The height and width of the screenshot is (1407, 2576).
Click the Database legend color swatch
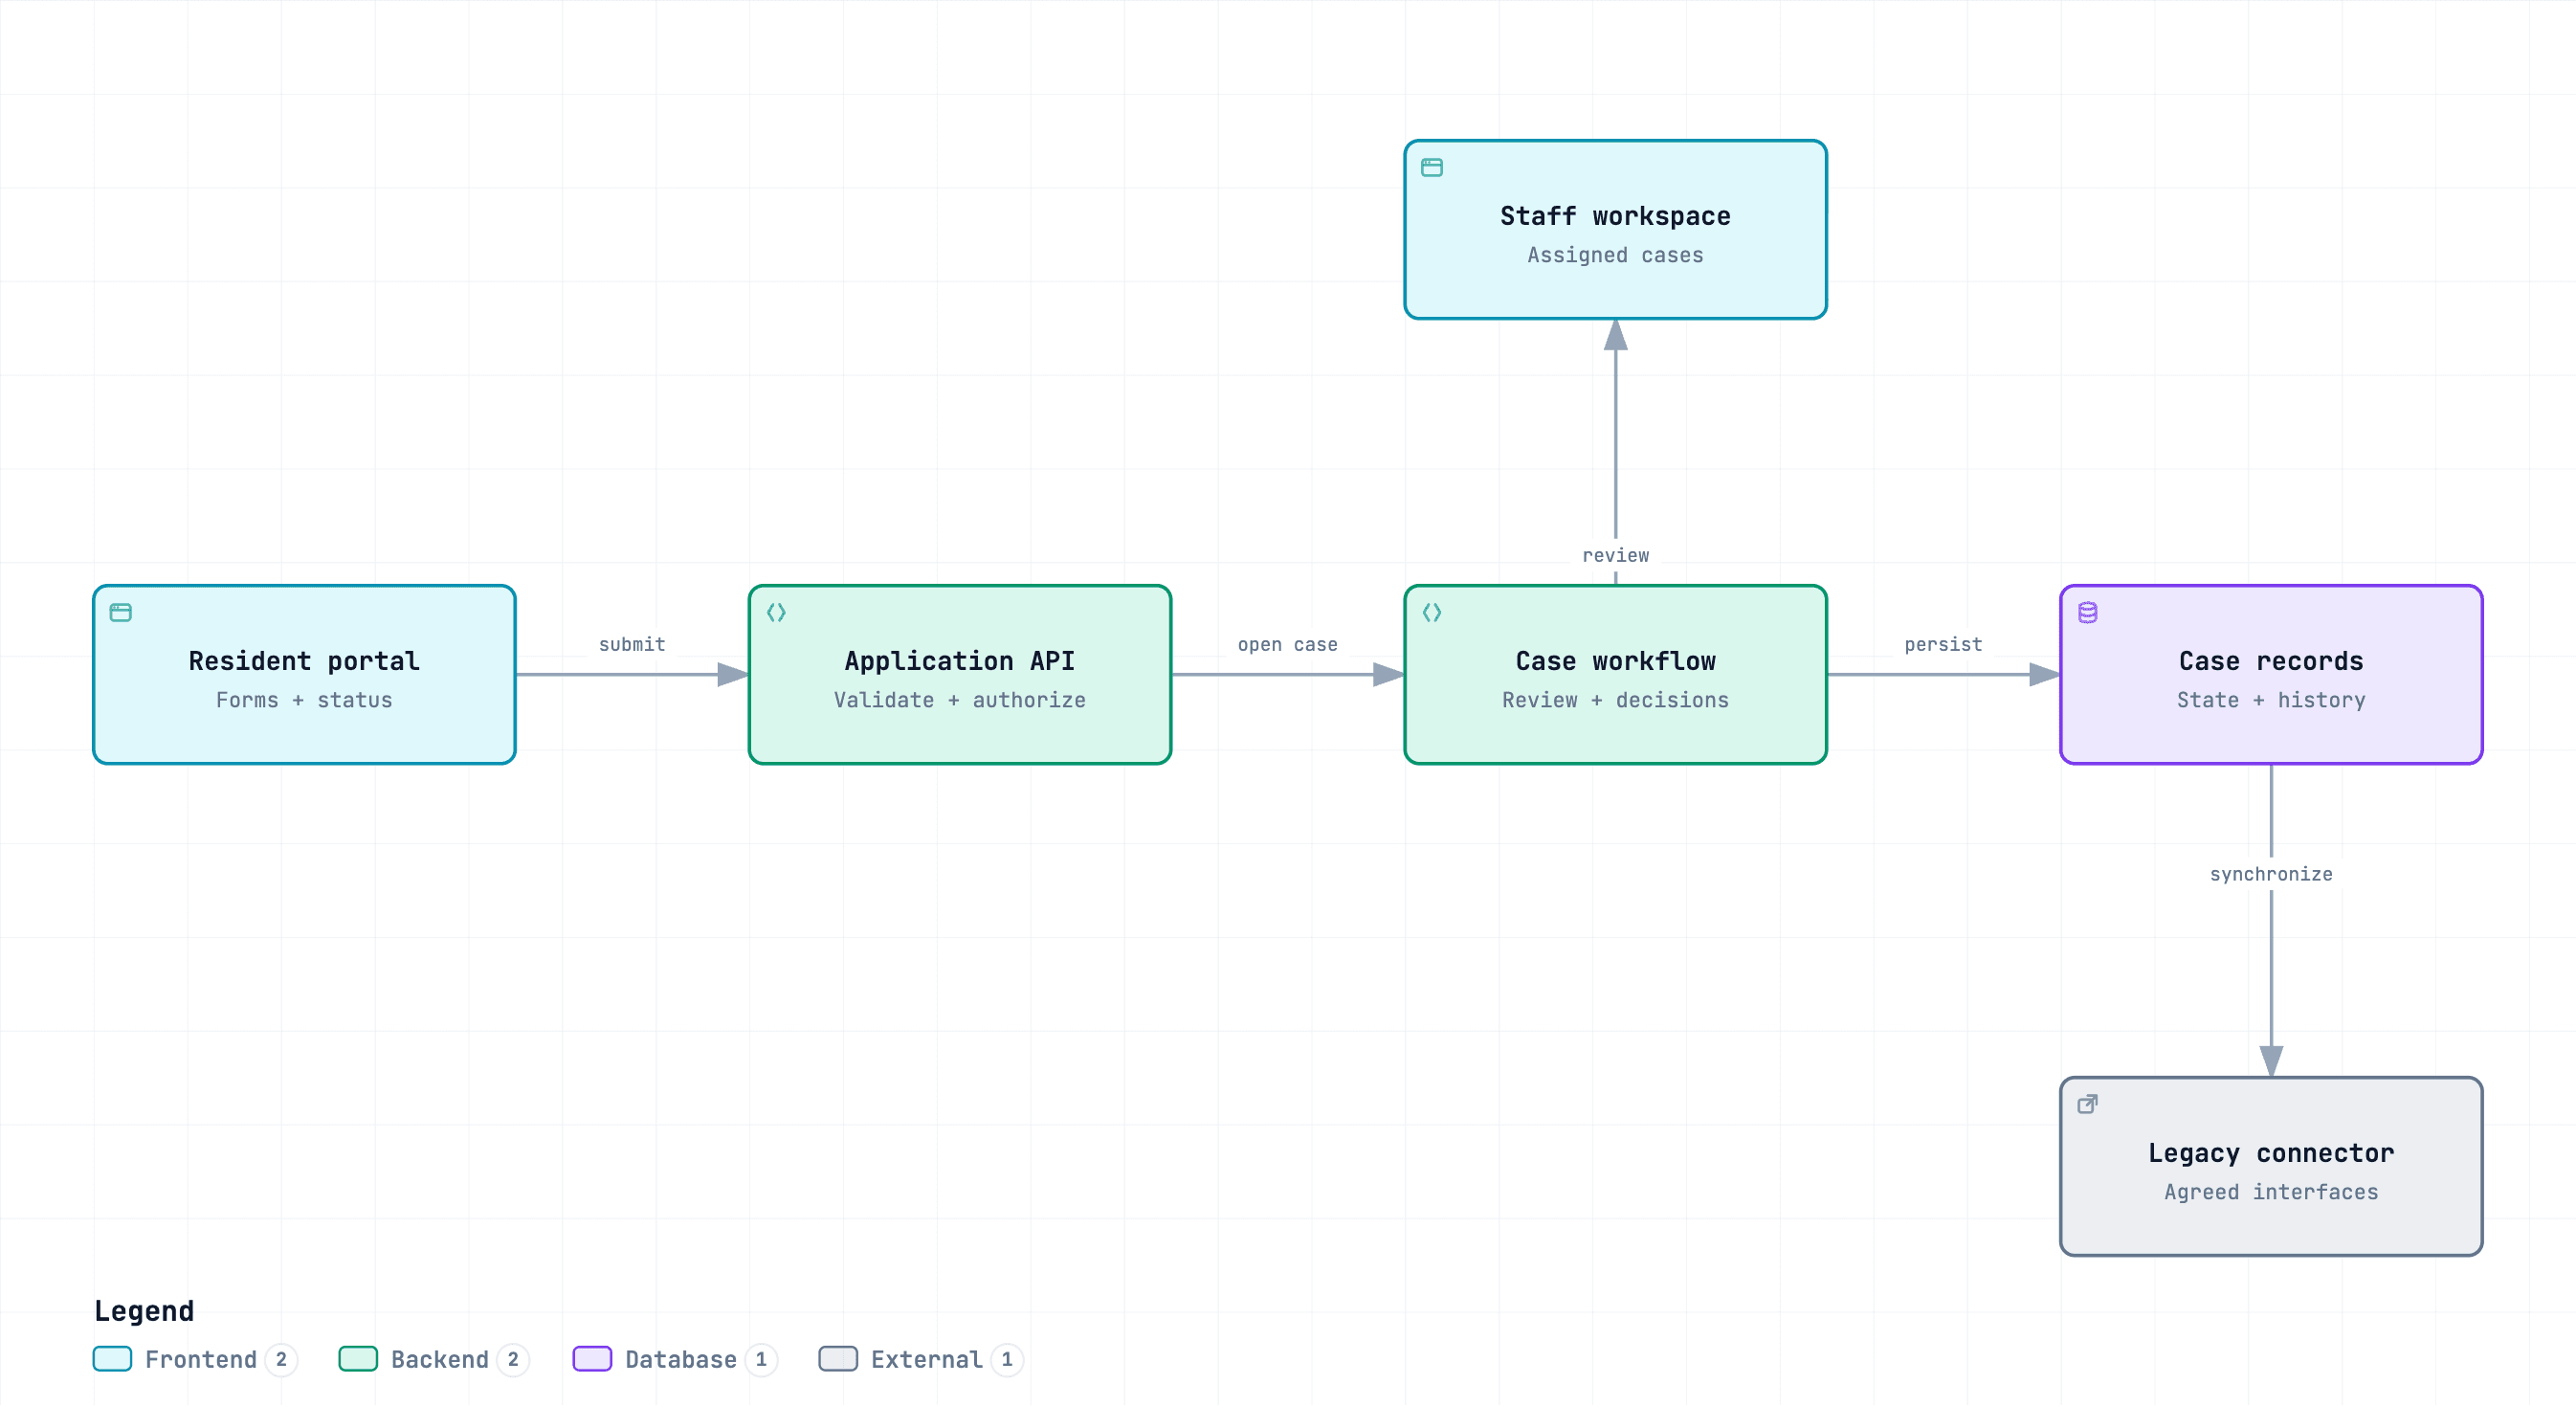point(592,1359)
